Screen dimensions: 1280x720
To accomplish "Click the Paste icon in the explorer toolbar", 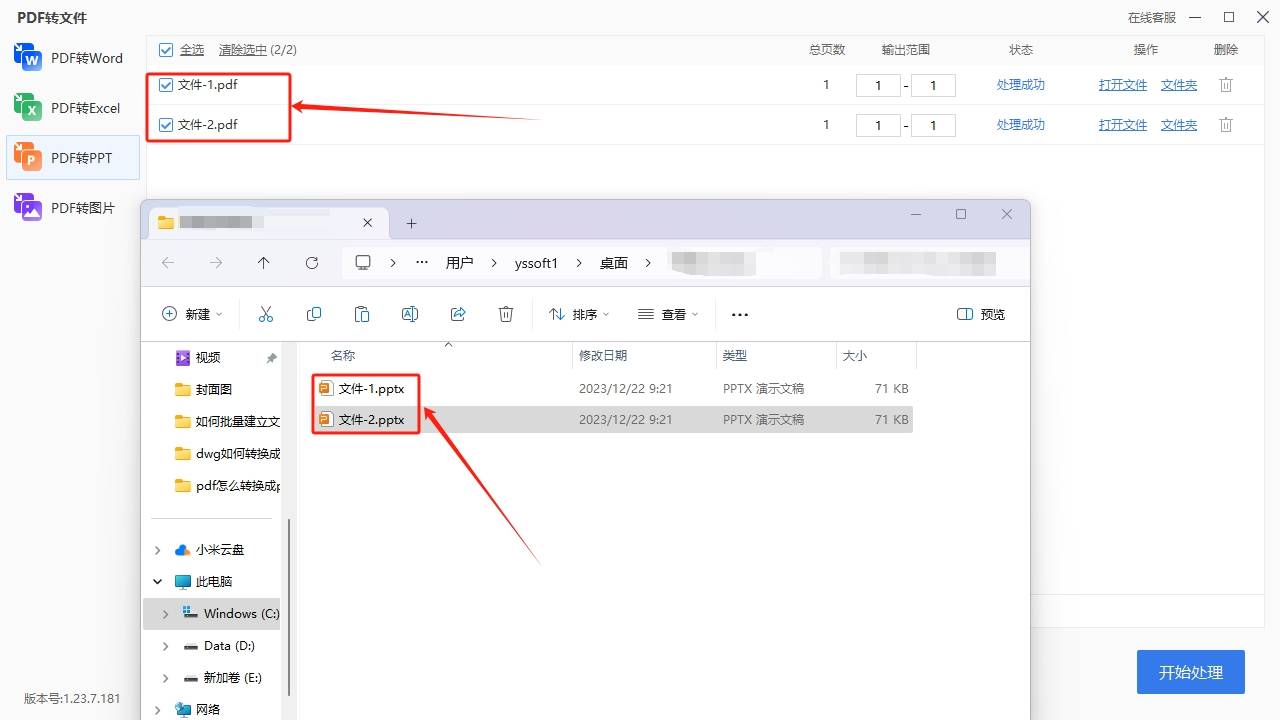I will 361,313.
